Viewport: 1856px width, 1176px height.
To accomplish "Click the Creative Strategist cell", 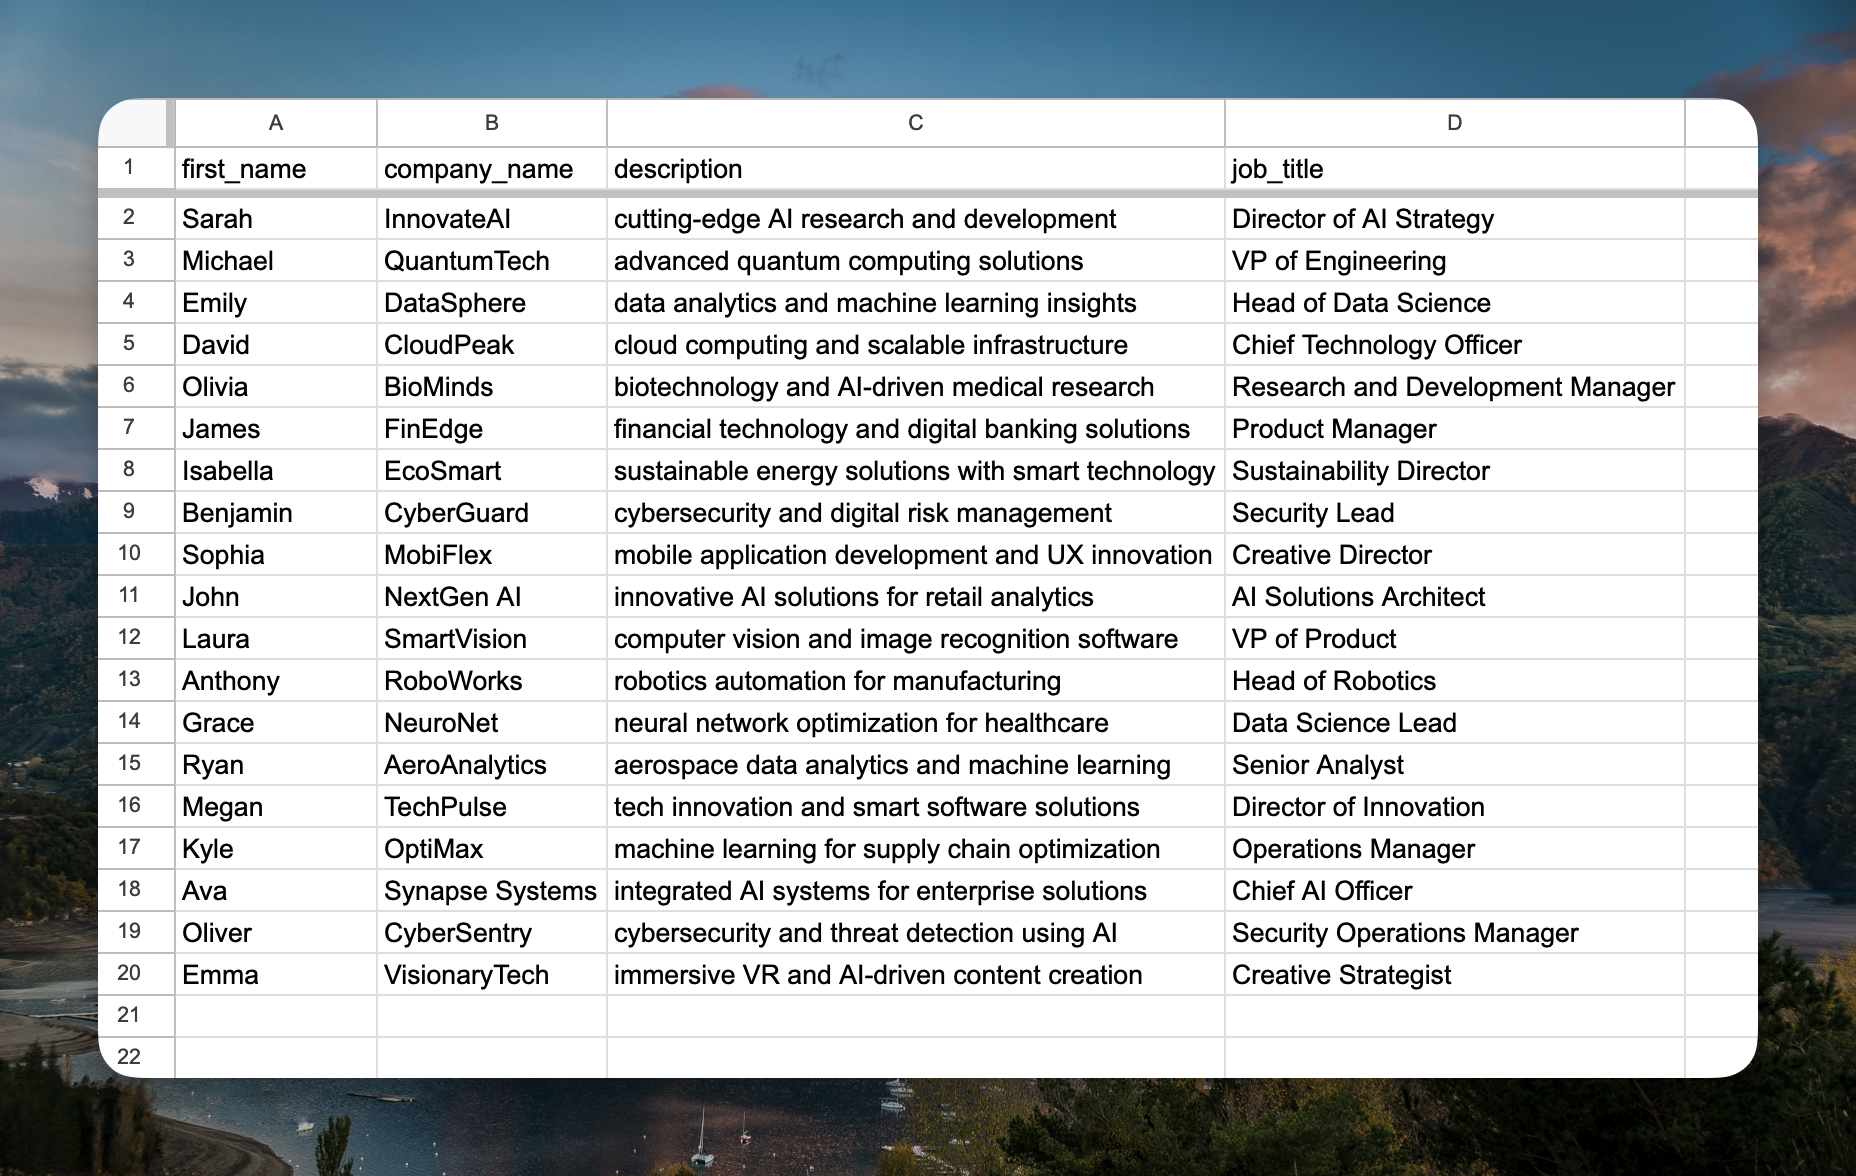I will pyautogui.click(x=1455, y=974).
